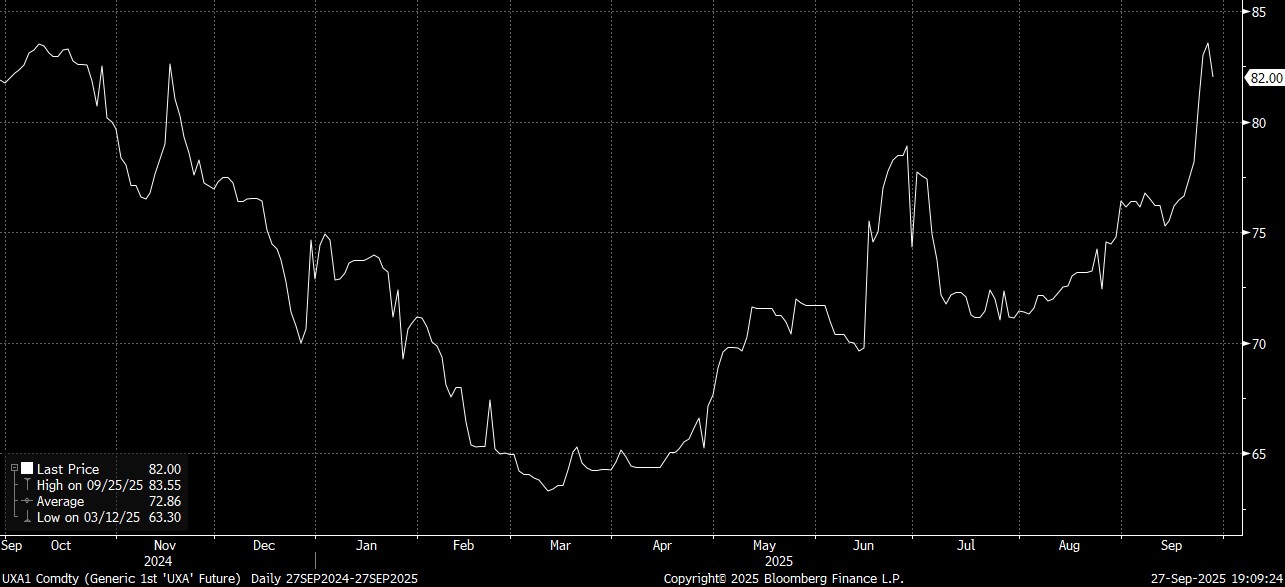Click the Jul label on date axis
Screen dimensions: 1285x587
(x=966, y=546)
